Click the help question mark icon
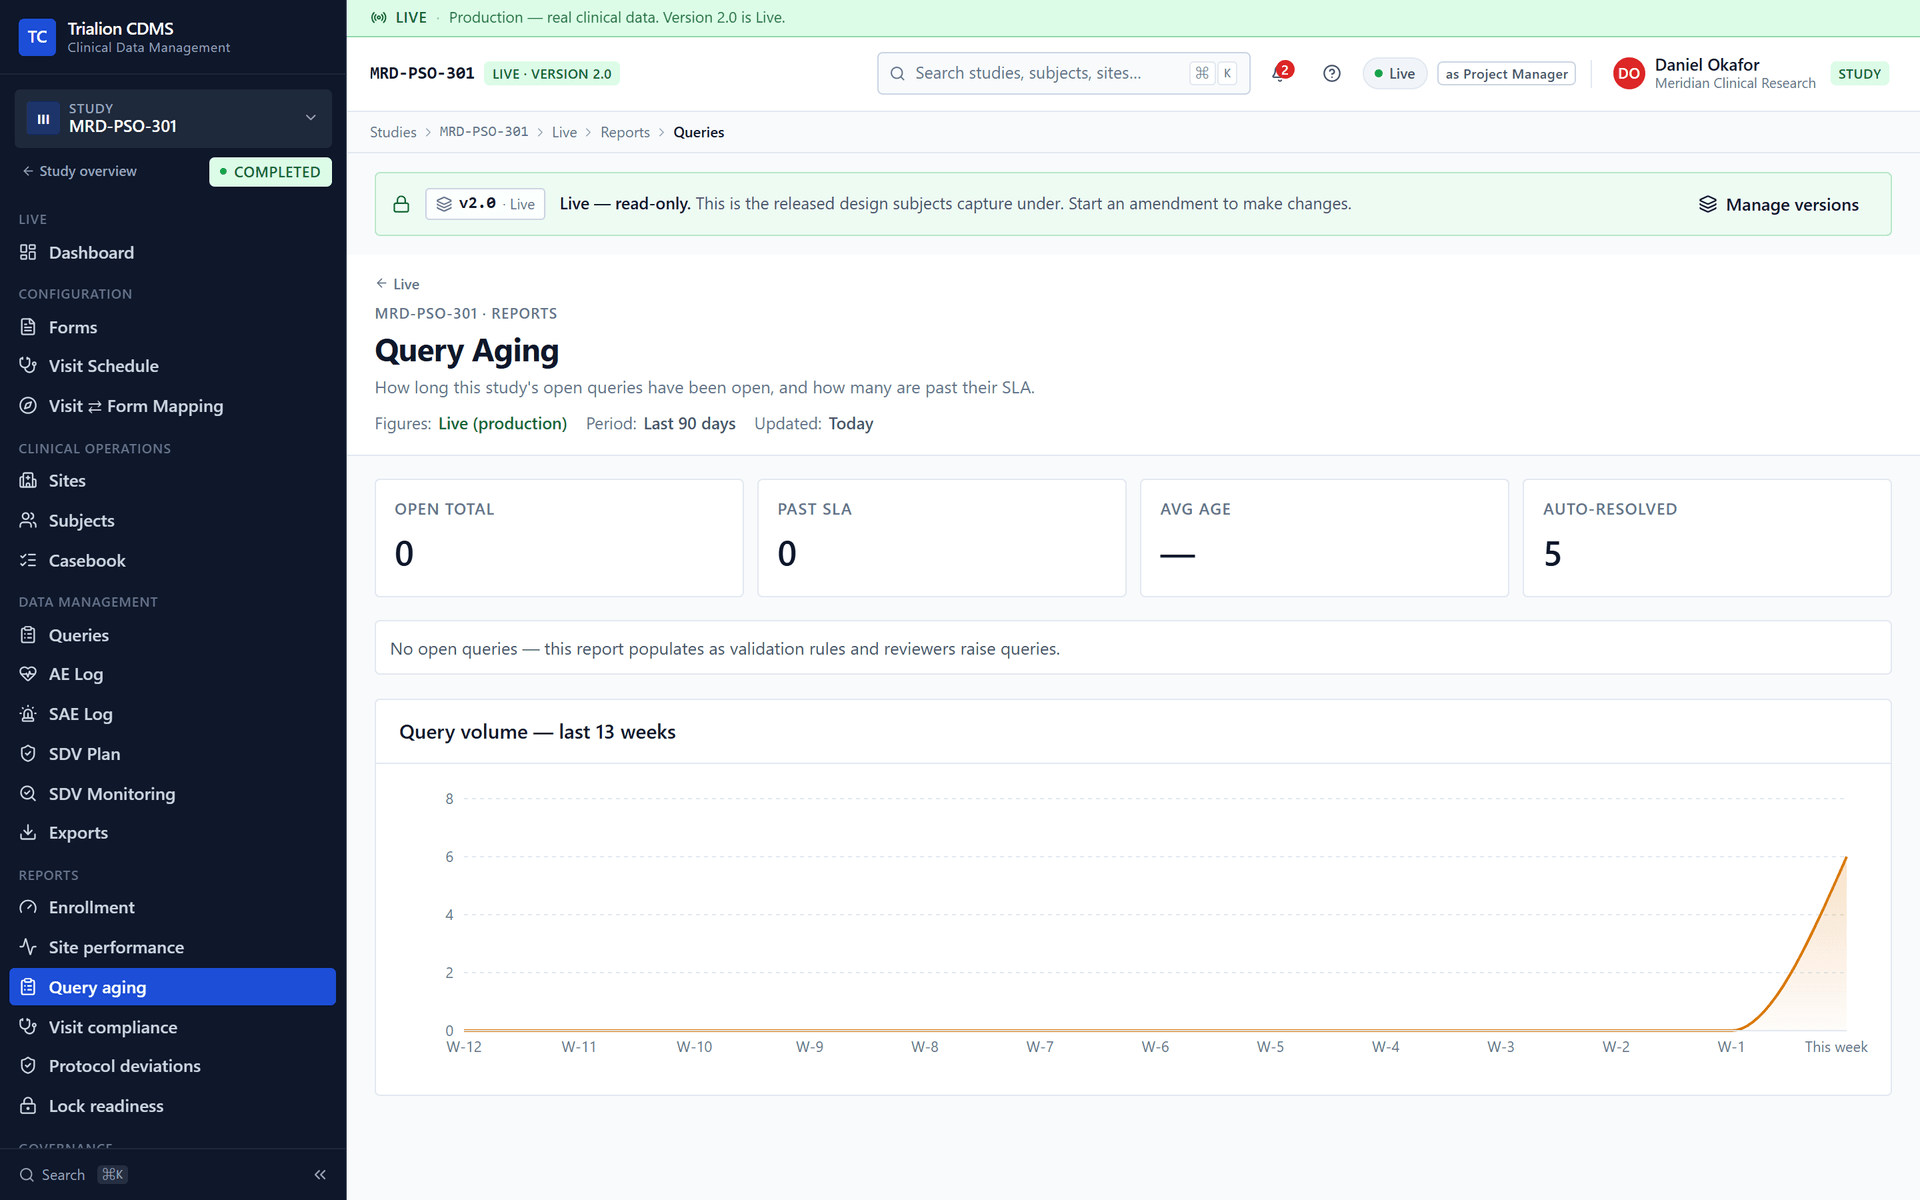1920x1200 pixels. tap(1331, 73)
